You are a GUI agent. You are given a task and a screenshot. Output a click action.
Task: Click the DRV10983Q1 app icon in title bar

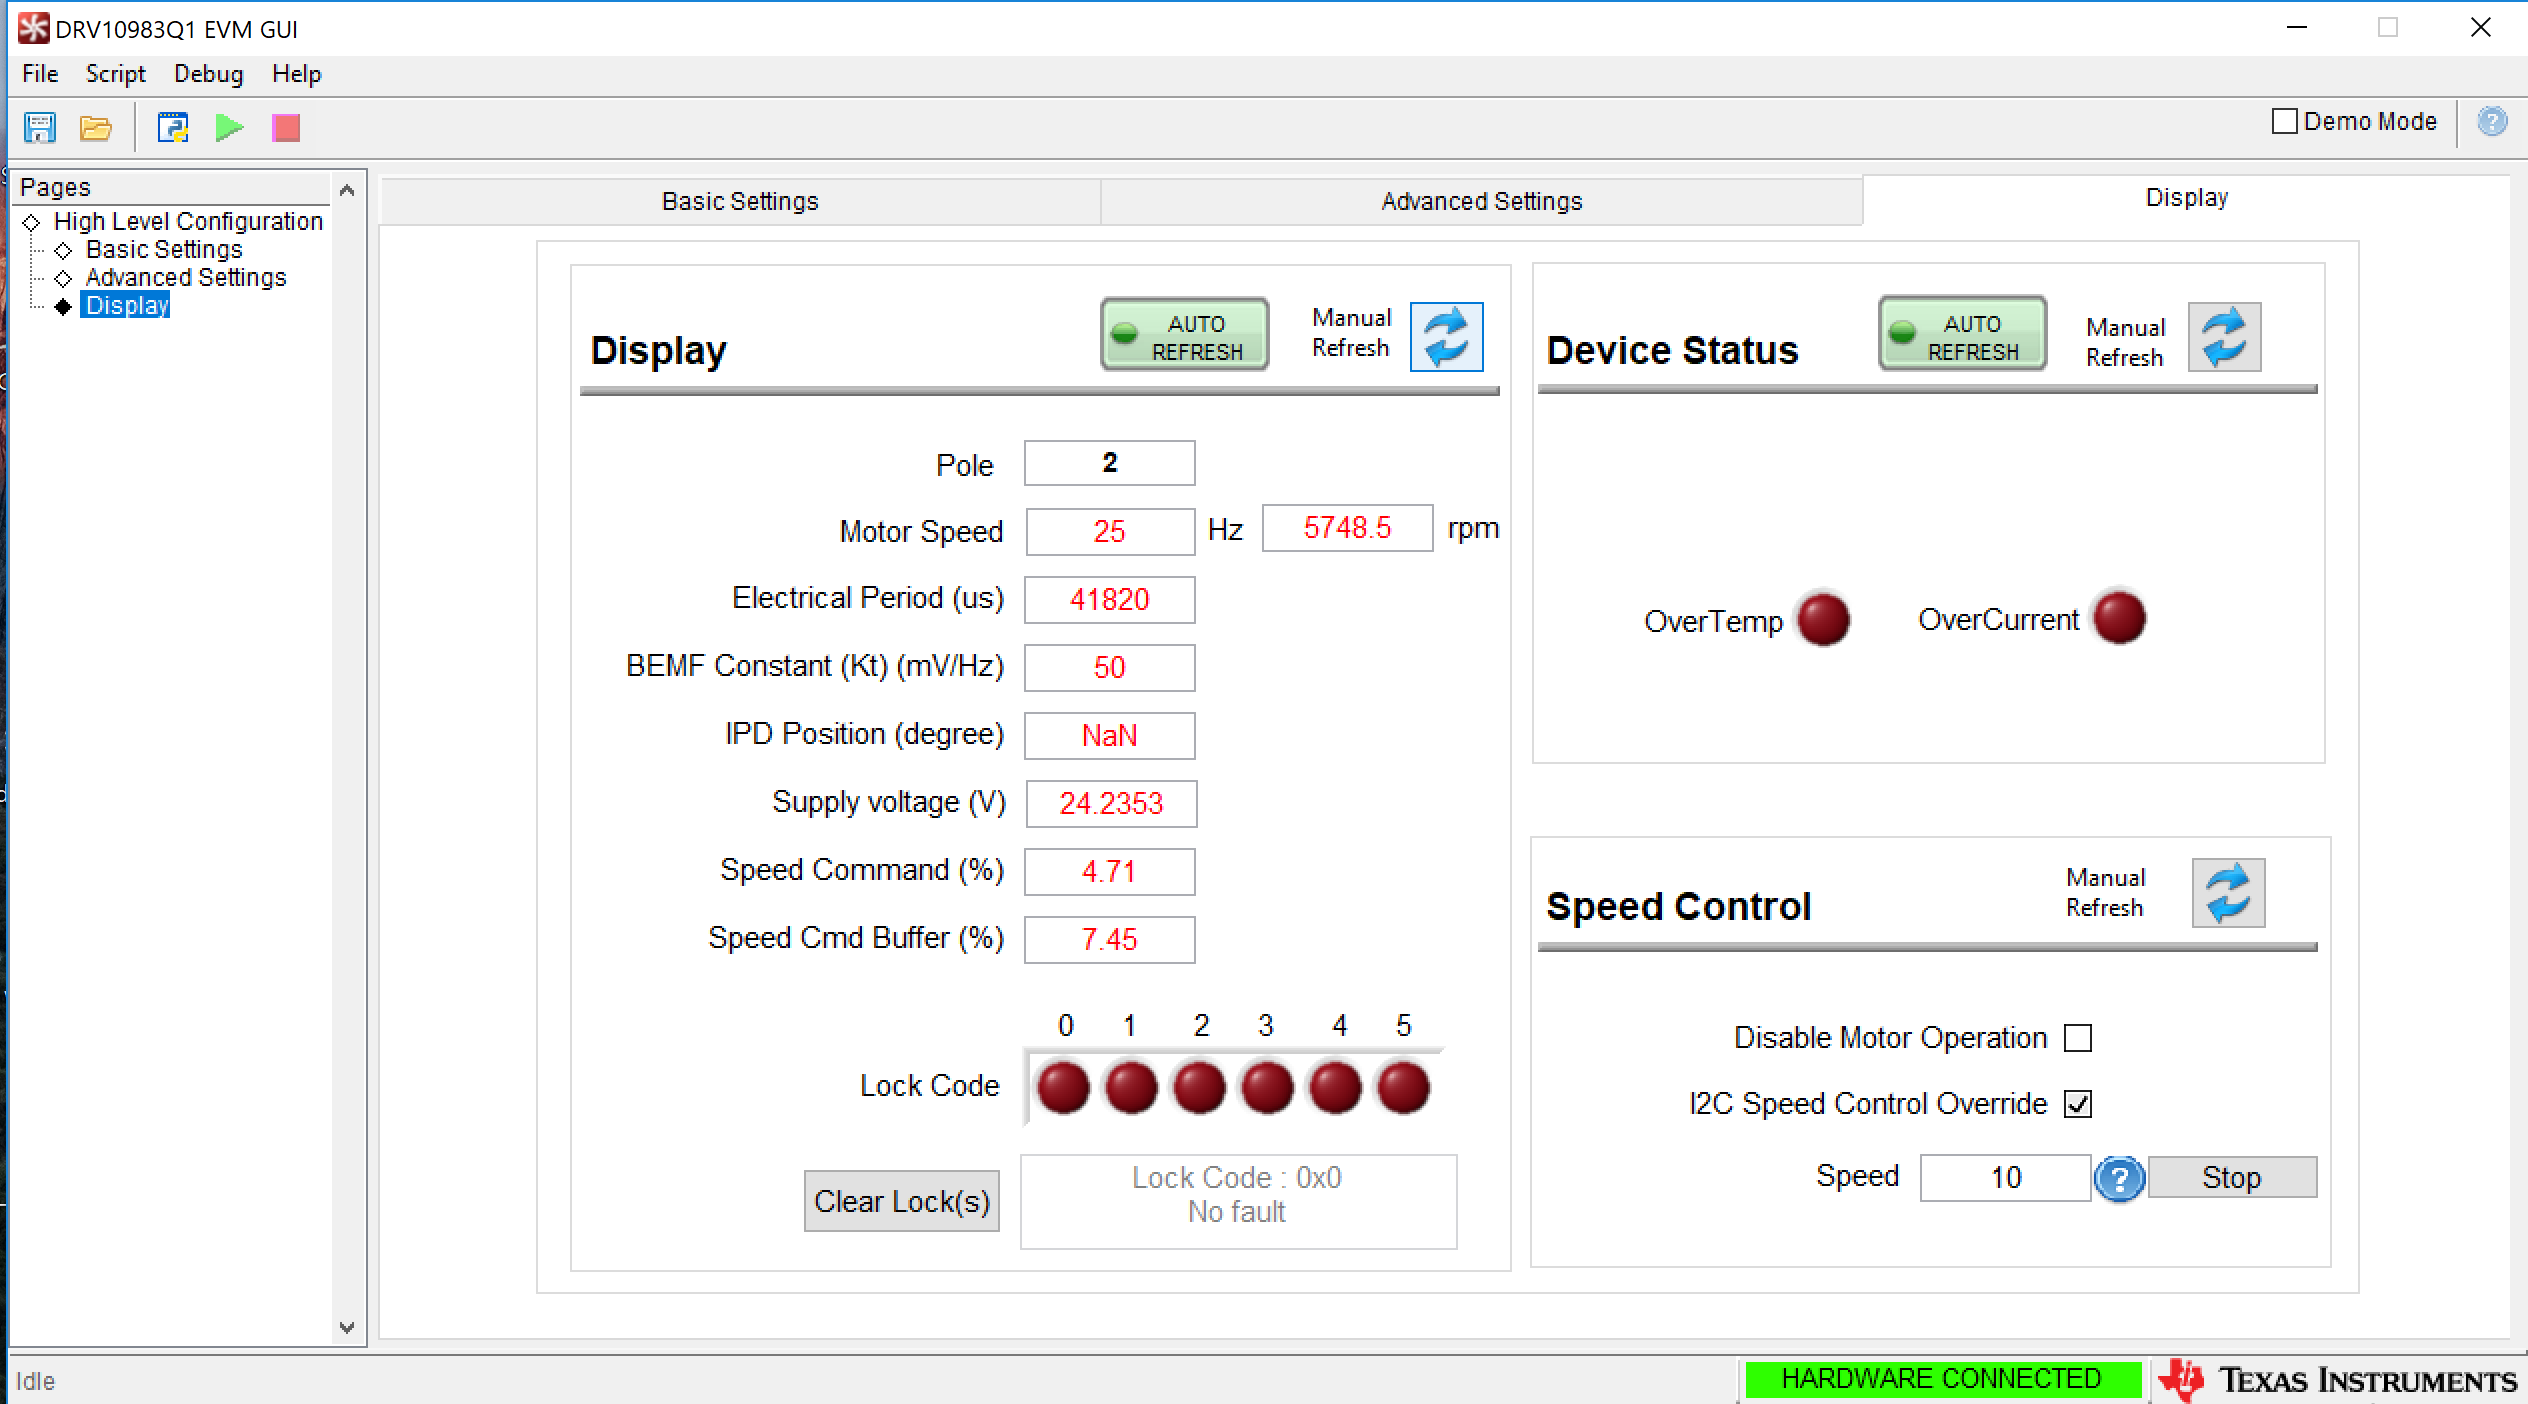pos(33,28)
